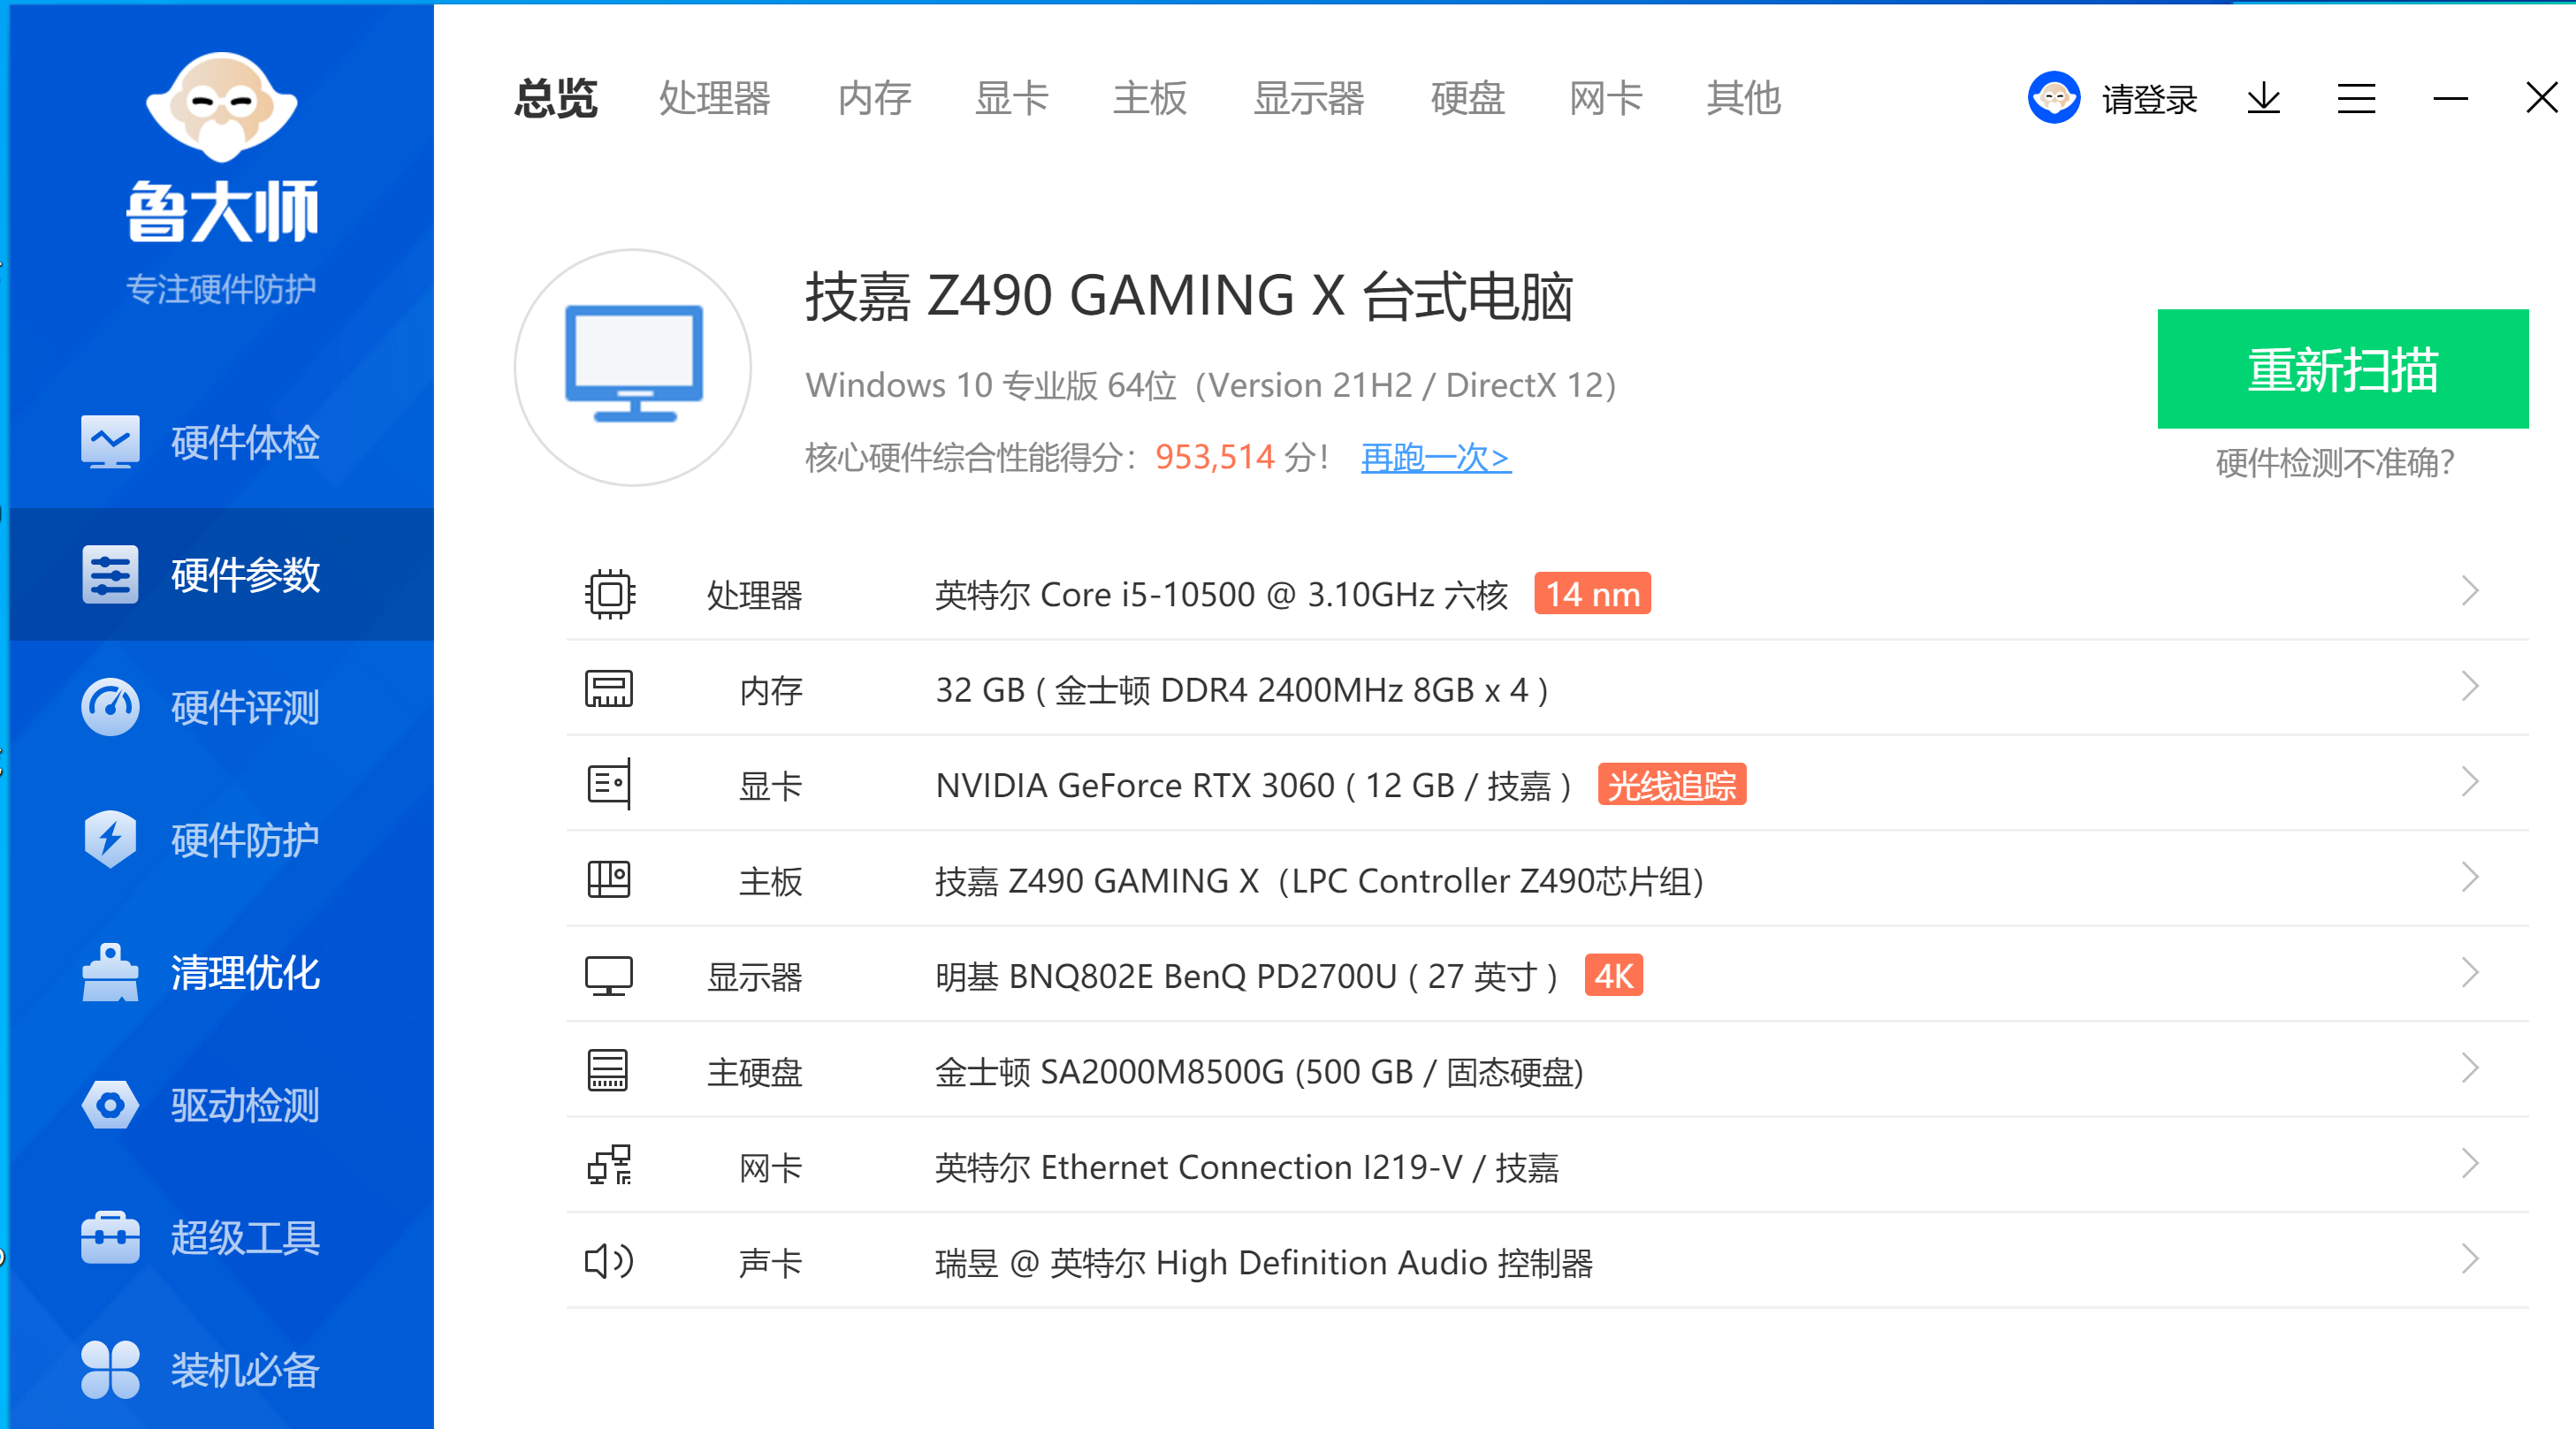Viewport: 2576px width, 1429px height.
Task: Switch to the 硬盘 tab
Action: tap(1468, 98)
